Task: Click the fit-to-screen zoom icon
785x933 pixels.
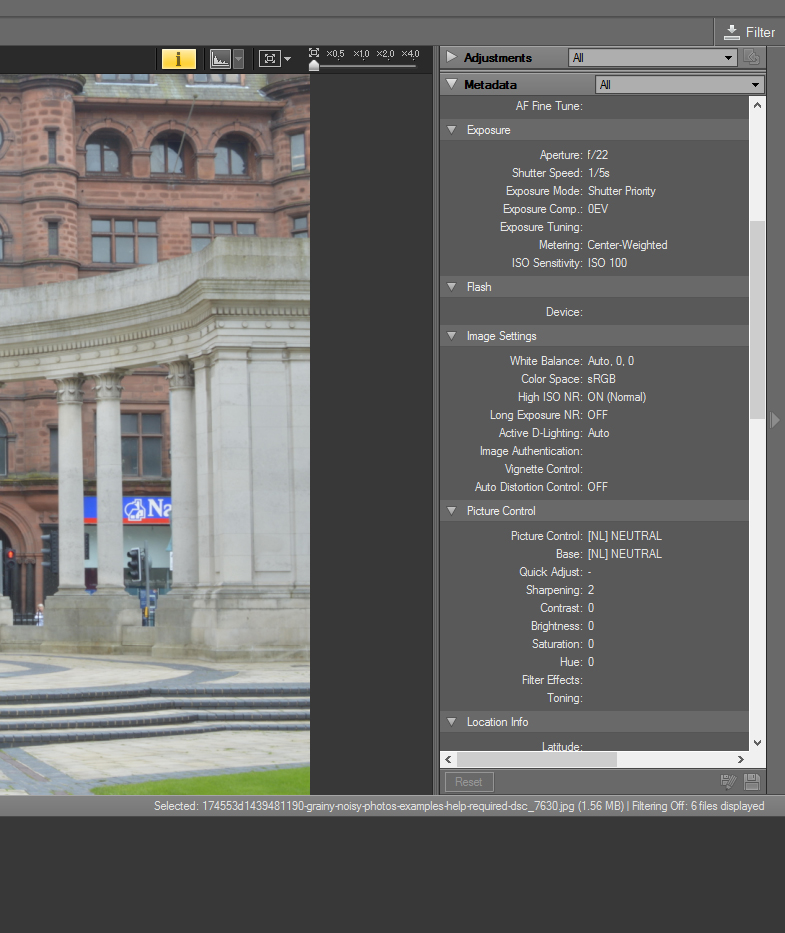Action: tap(314, 52)
